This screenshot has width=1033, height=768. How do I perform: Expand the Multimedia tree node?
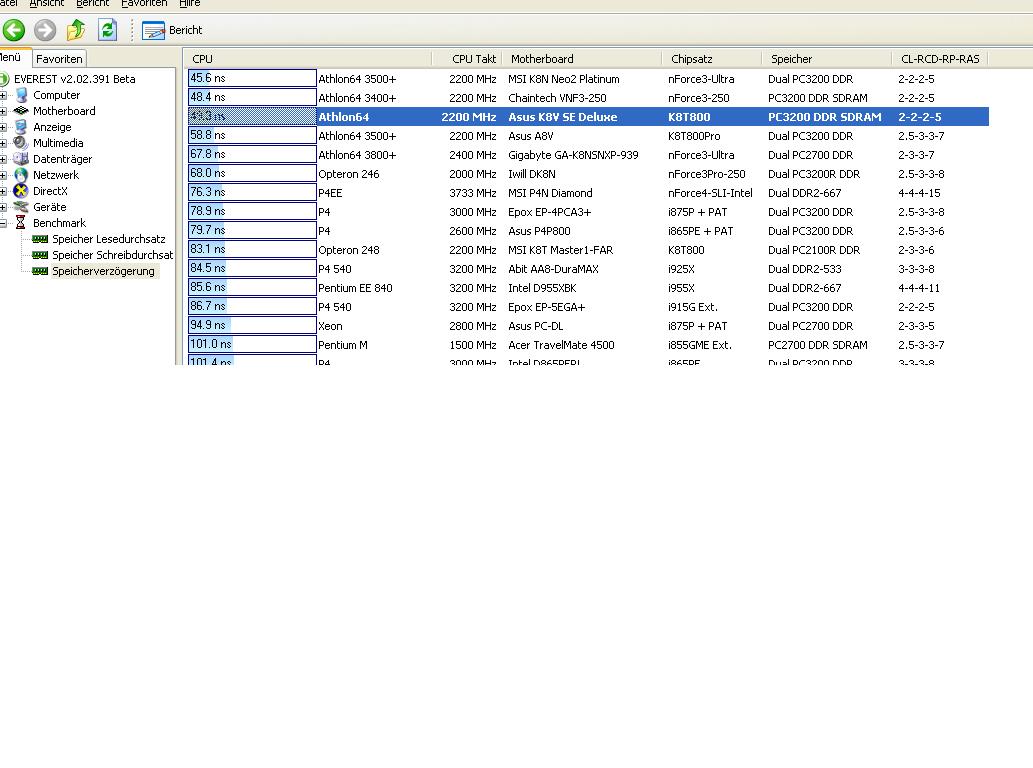(x=3, y=143)
